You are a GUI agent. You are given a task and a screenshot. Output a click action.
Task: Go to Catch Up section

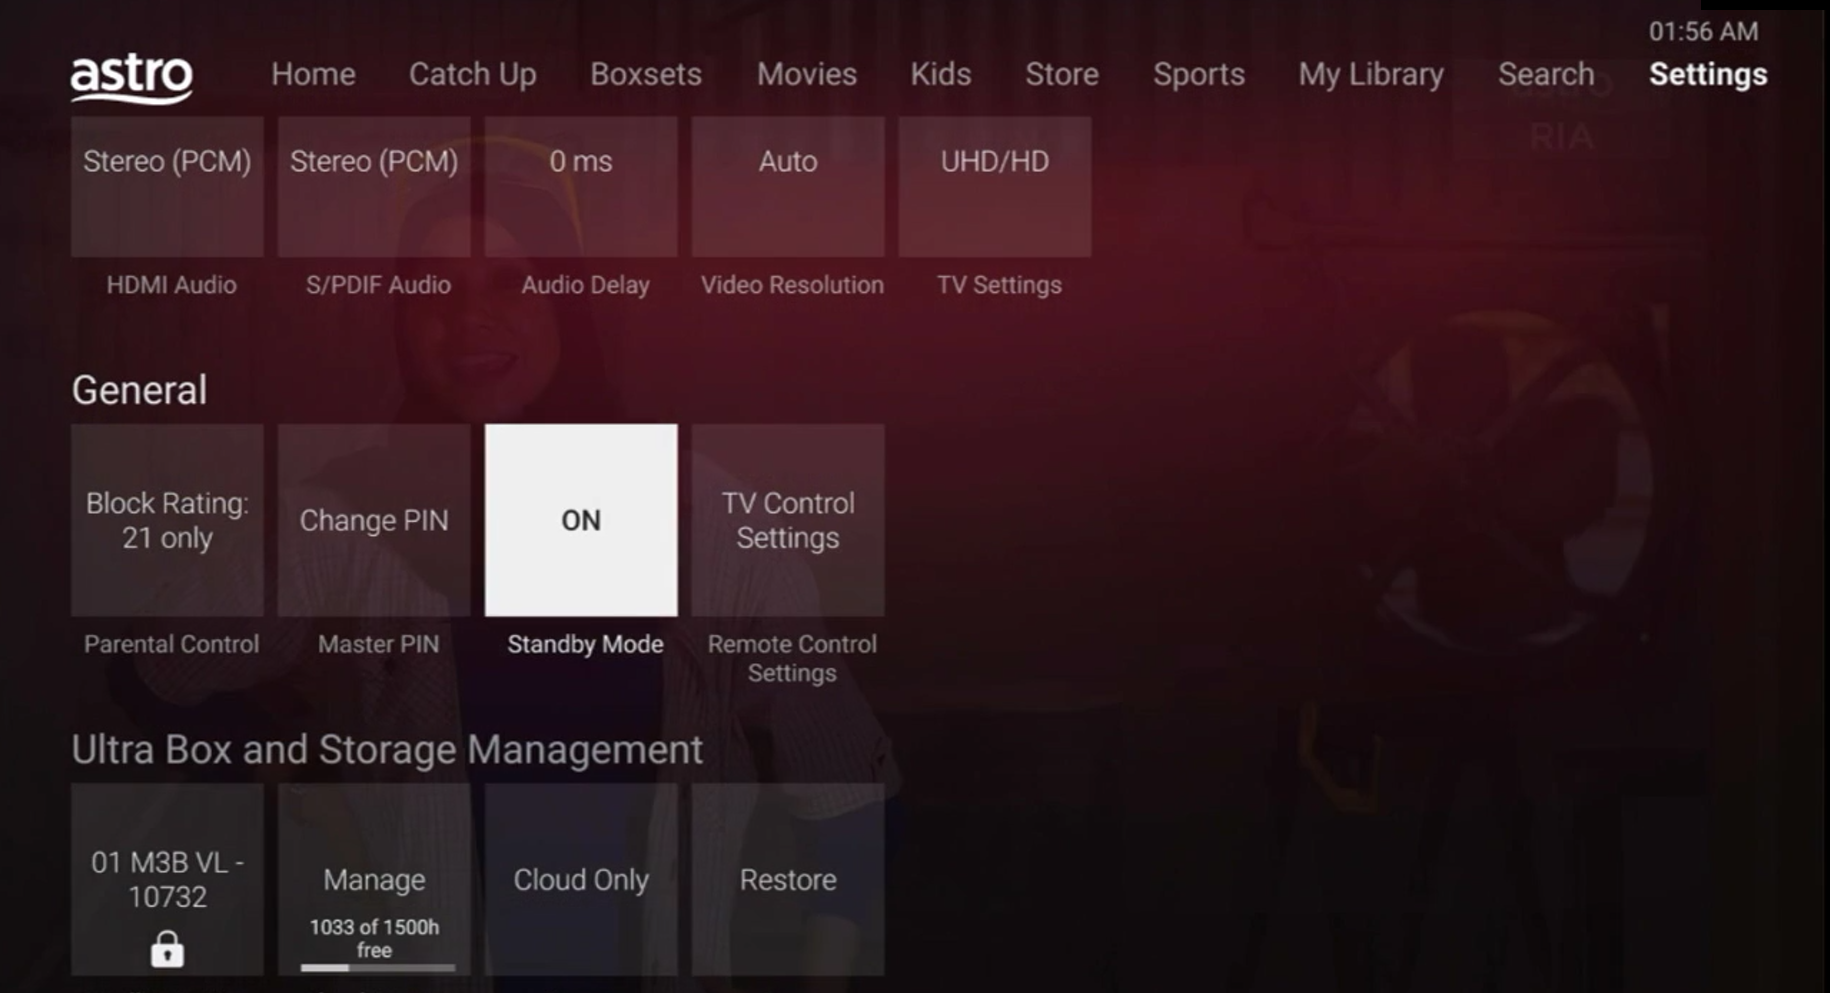tap(472, 74)
